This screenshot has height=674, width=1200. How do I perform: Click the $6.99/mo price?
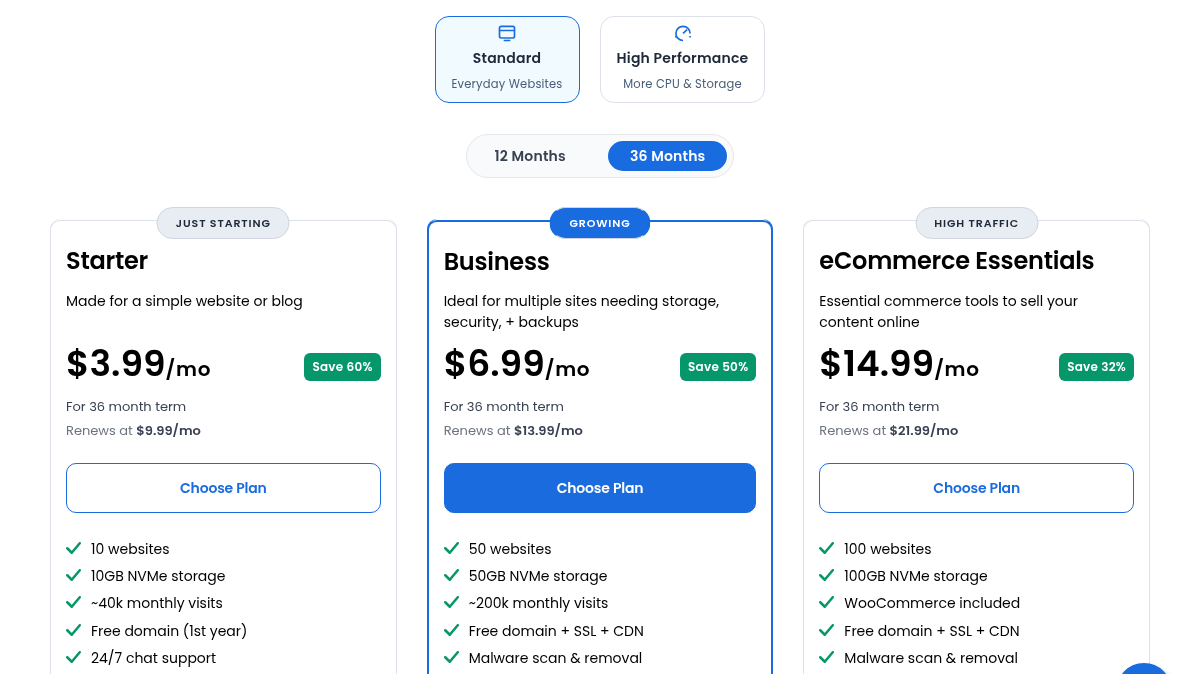point(516,364)
